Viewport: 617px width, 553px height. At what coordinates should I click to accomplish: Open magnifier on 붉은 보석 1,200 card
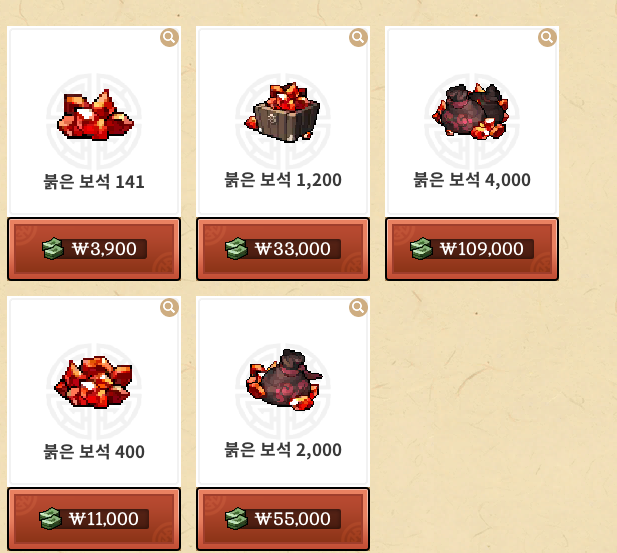tap(358, 37)
